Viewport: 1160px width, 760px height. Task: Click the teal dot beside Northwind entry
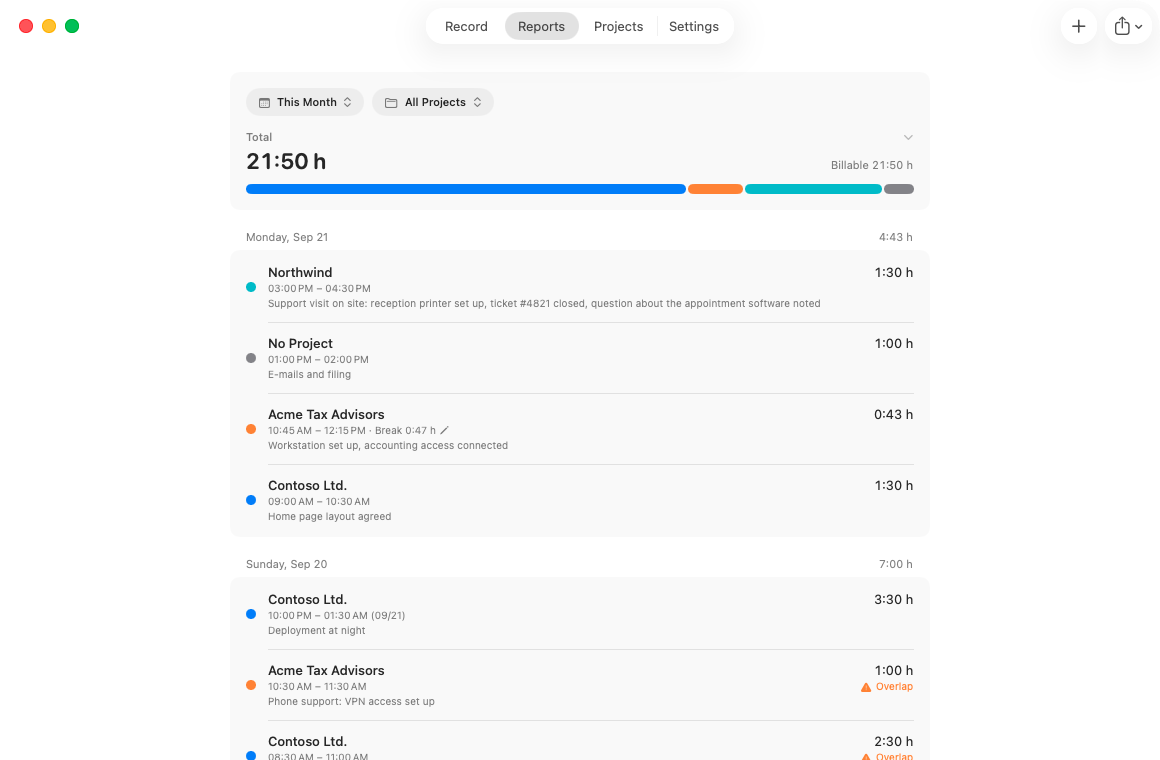(251, 287)
